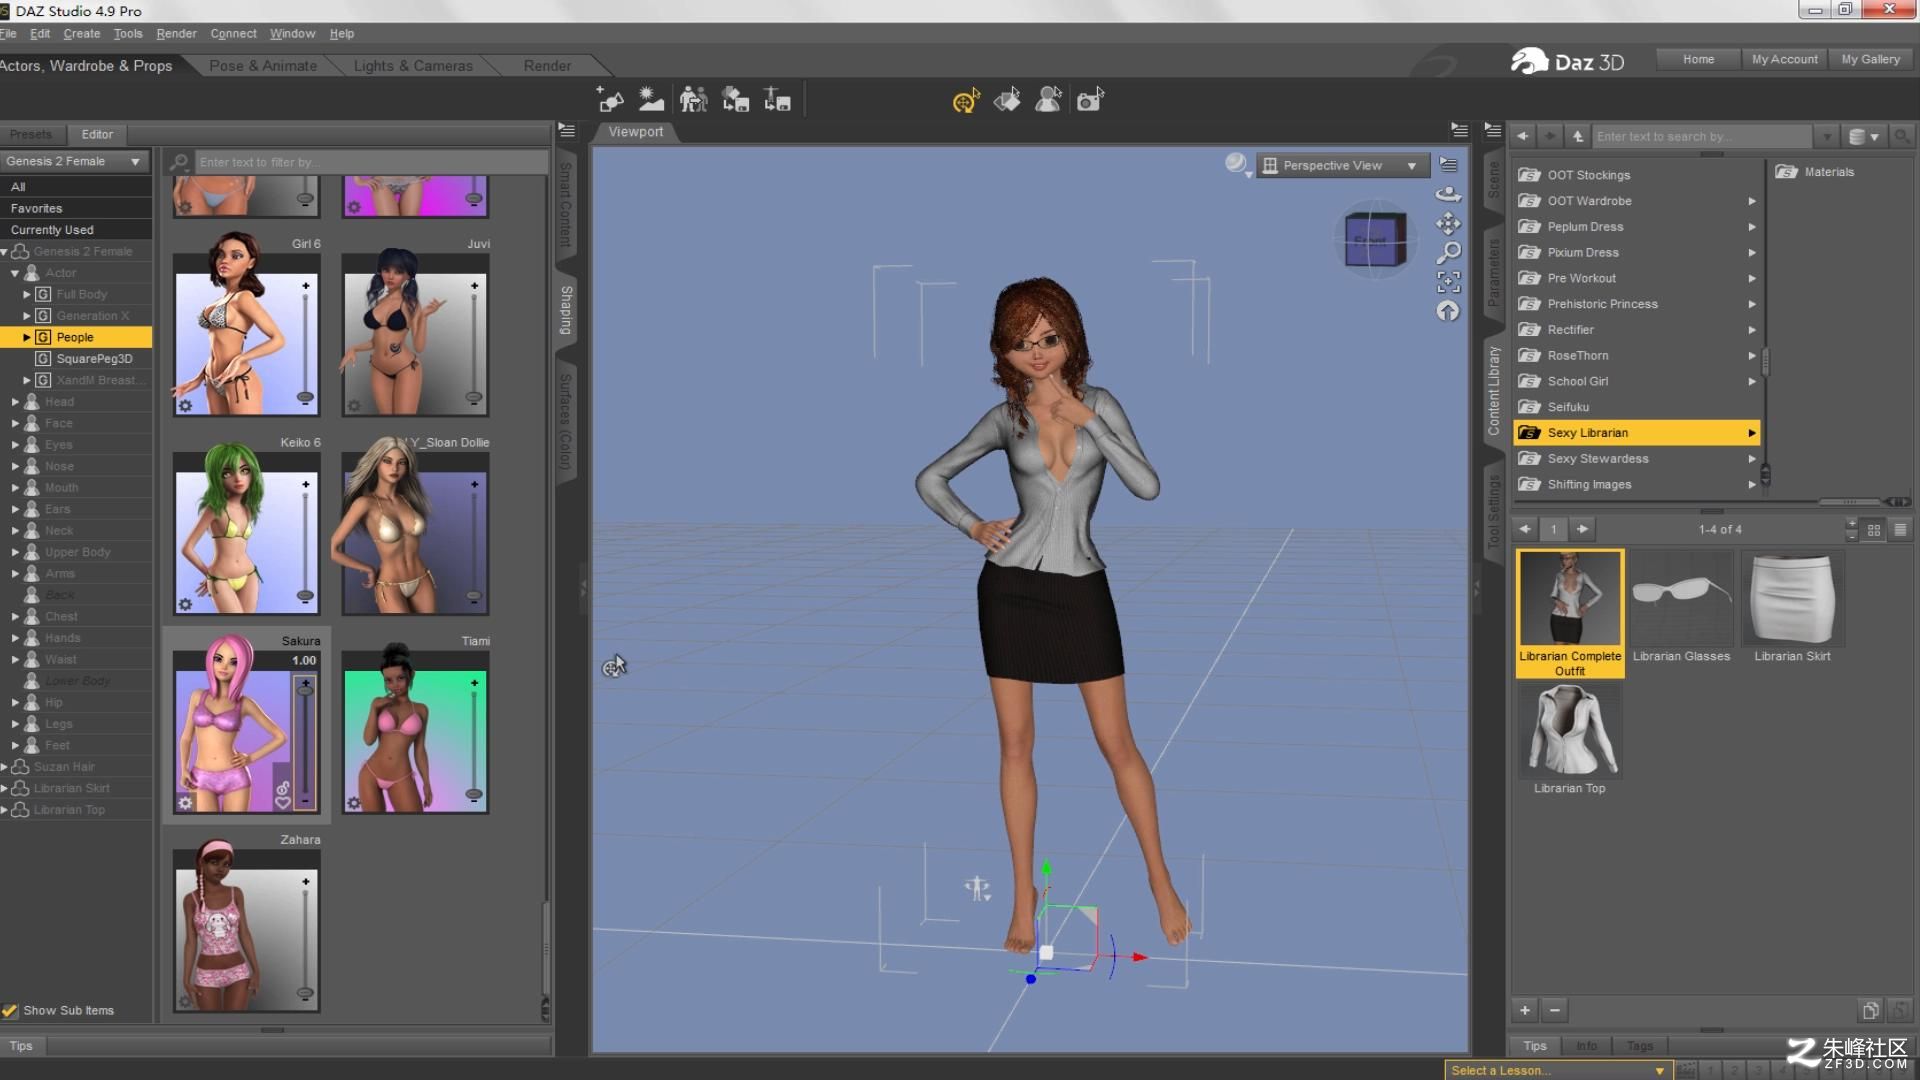Select the Favorites filter
Viewport: 1920px width, 1080px height.
click(x=76, y=208)
